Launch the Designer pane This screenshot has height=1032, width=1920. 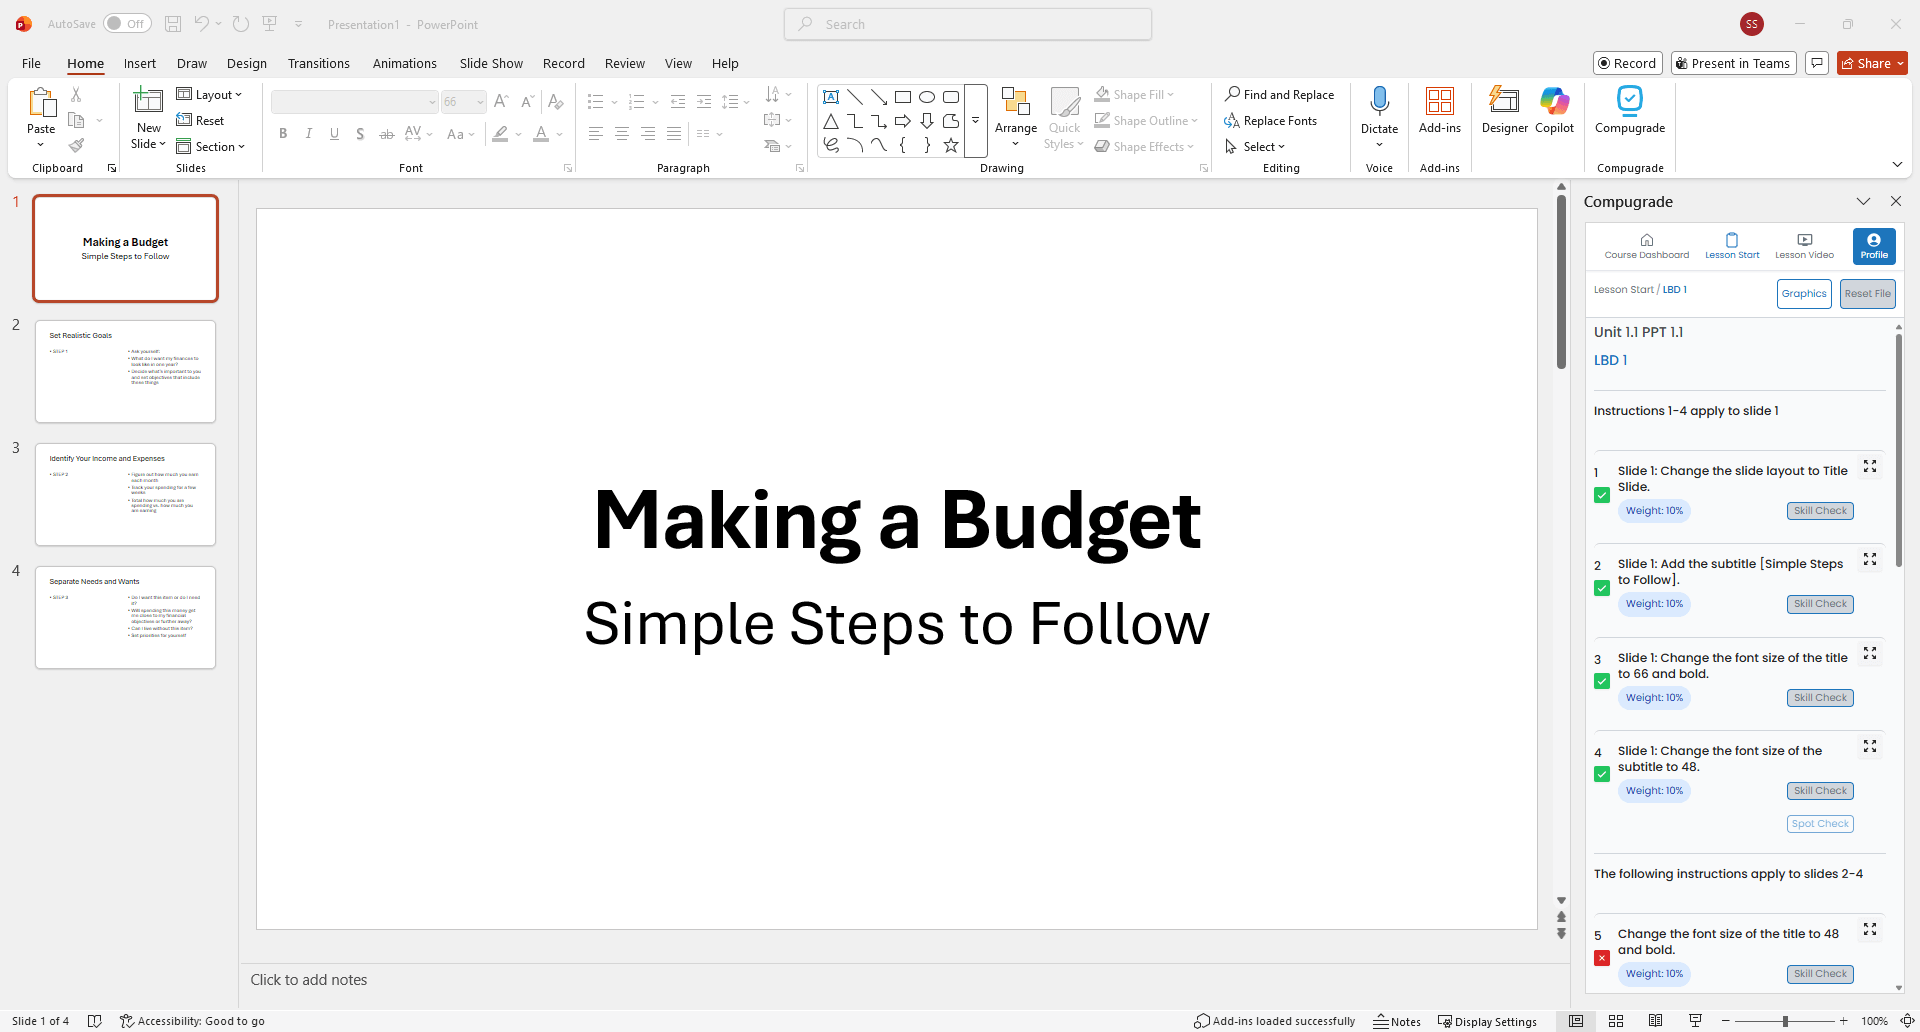1504,110
